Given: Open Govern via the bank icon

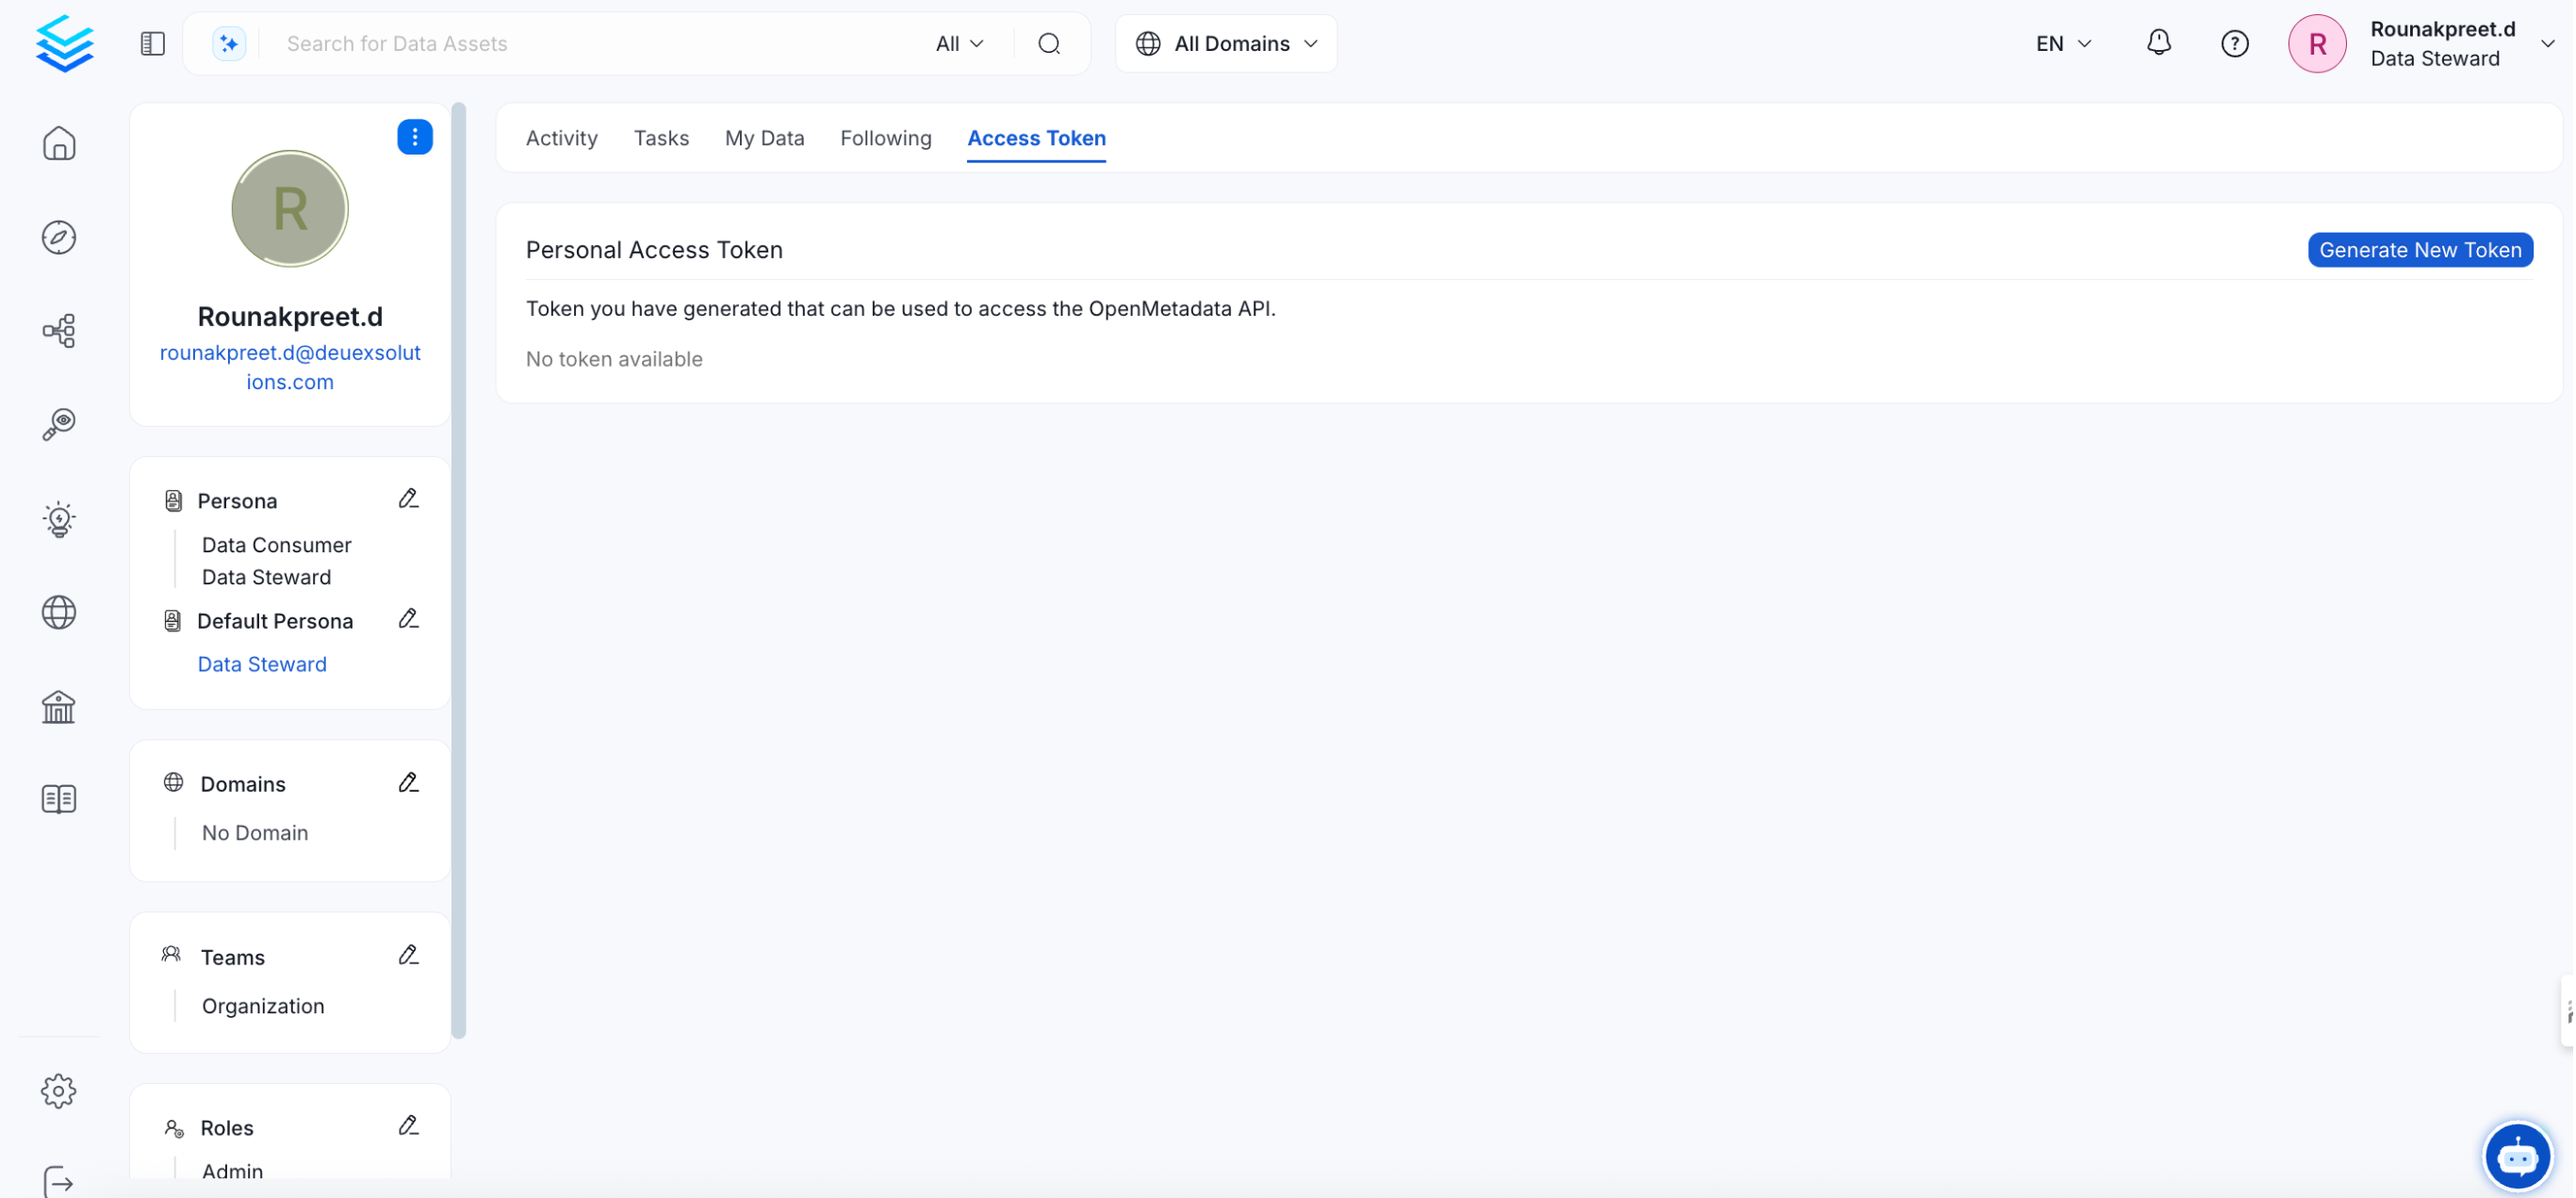Looking at the screenshot, I should [59, 707].
